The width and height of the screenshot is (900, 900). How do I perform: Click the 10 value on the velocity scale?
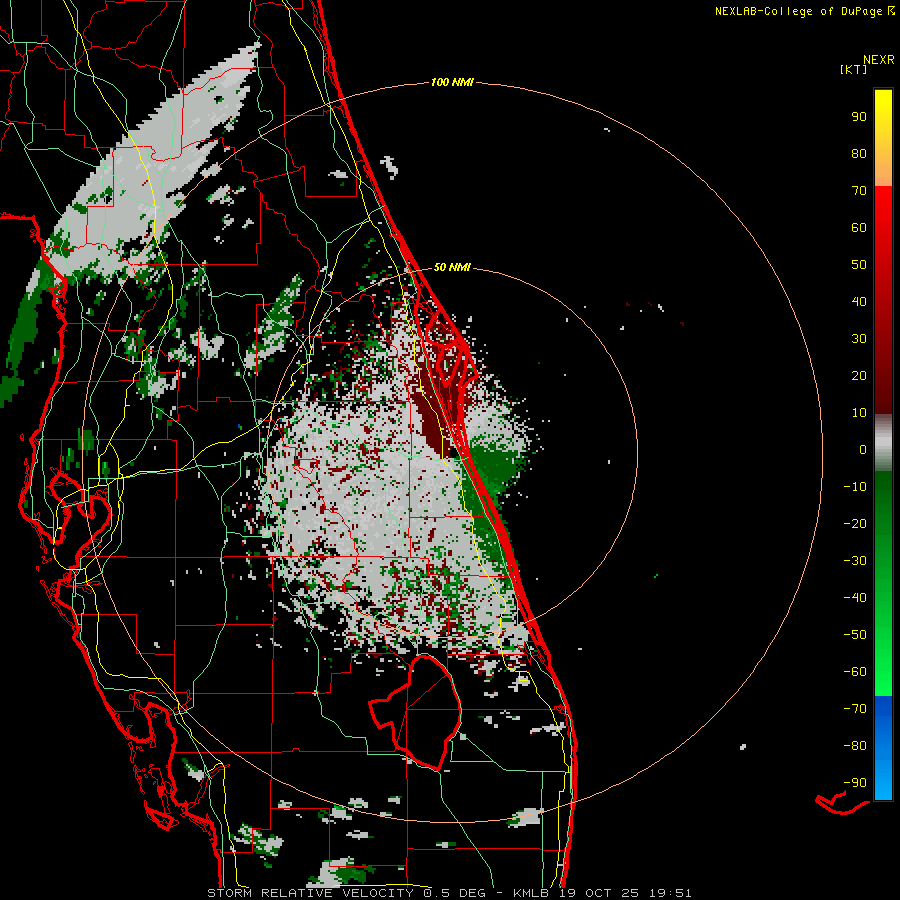pos(859,413)
